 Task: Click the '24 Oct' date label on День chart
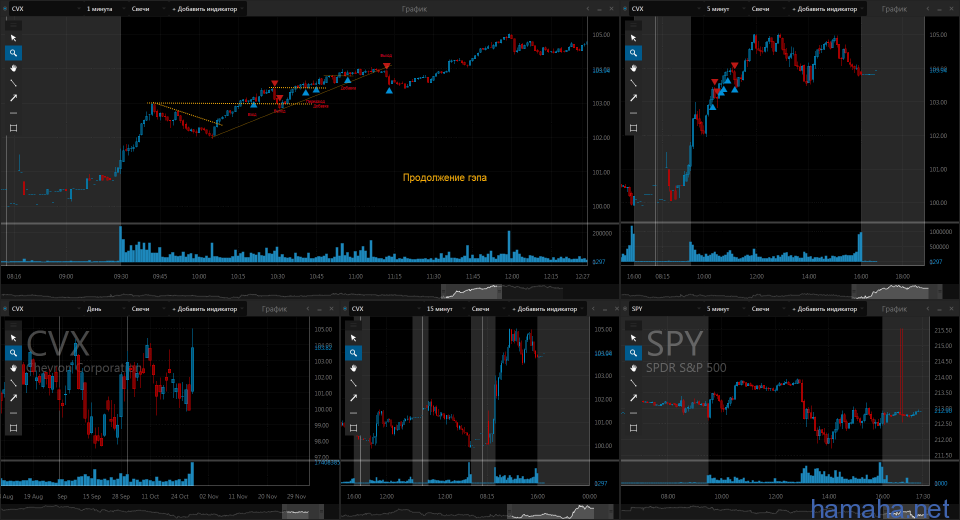179,497
